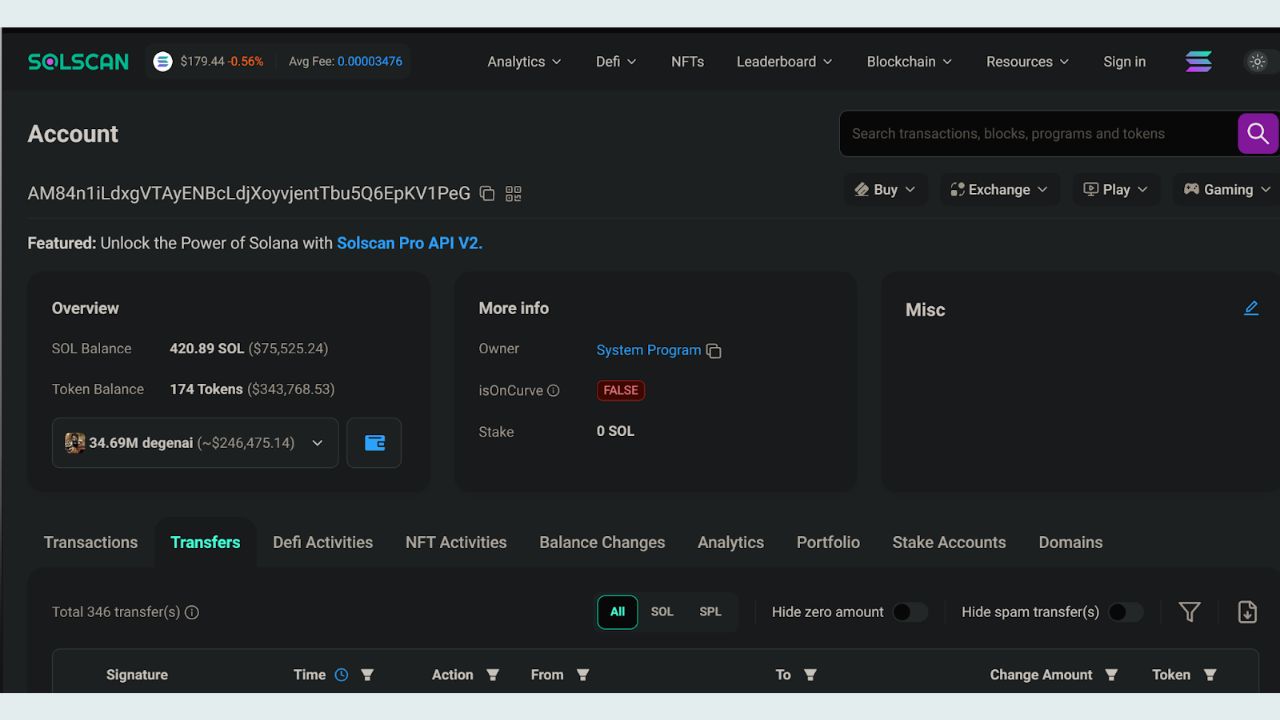1280x720 pixels.
Task: Copy the System Program owner address
Action: click(713, 351)
